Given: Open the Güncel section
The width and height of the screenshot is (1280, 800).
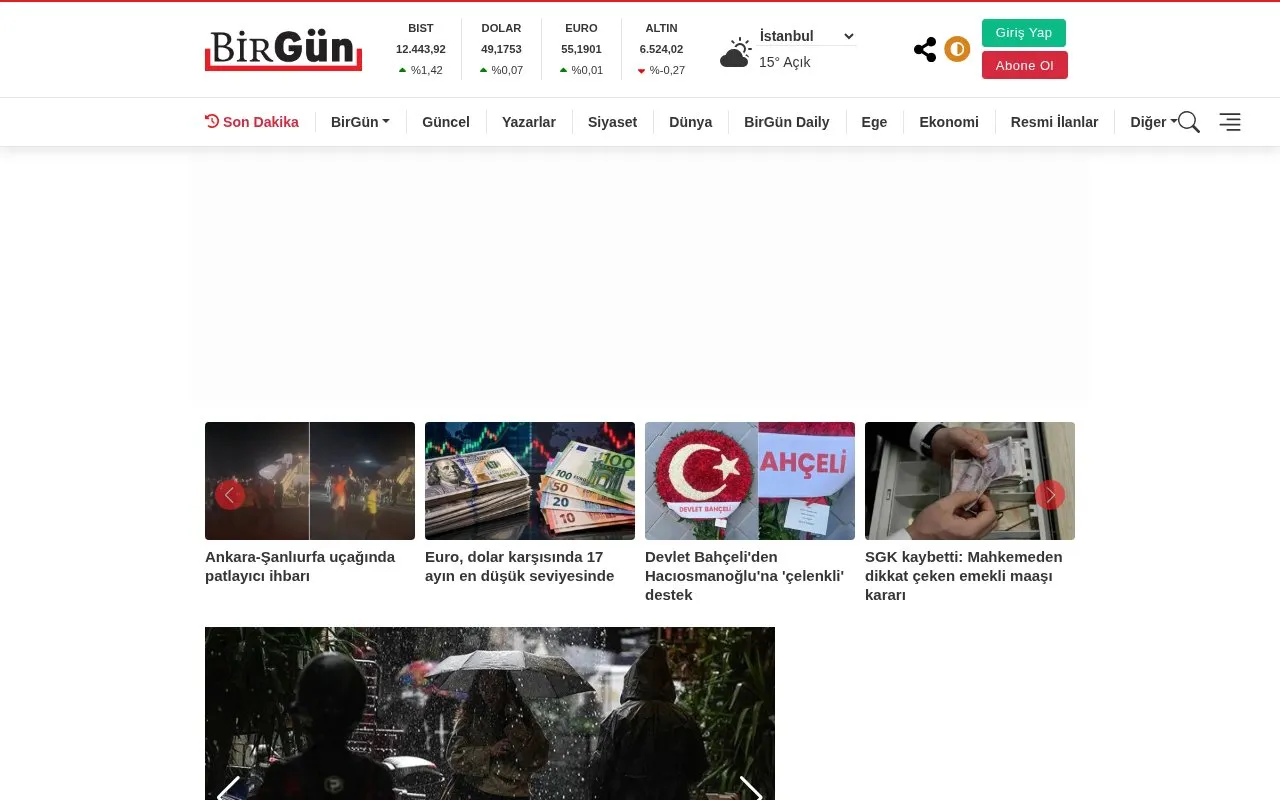Looking at the screenshot, I should click(446, 122).
